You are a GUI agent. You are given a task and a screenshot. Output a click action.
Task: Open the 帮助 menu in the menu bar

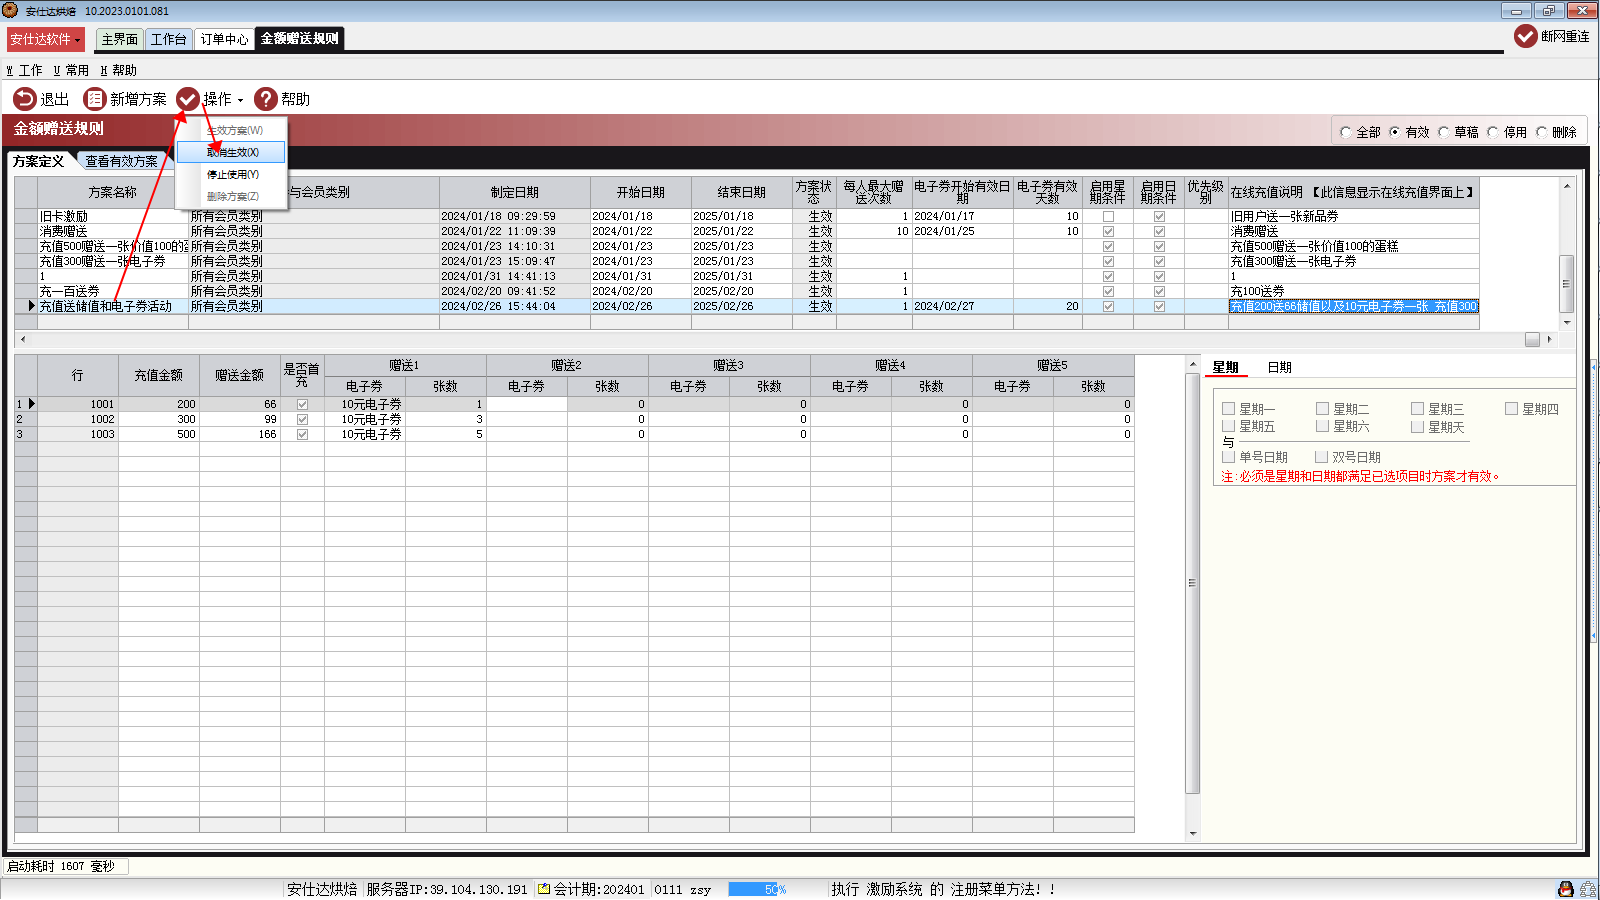click(118, 70)
